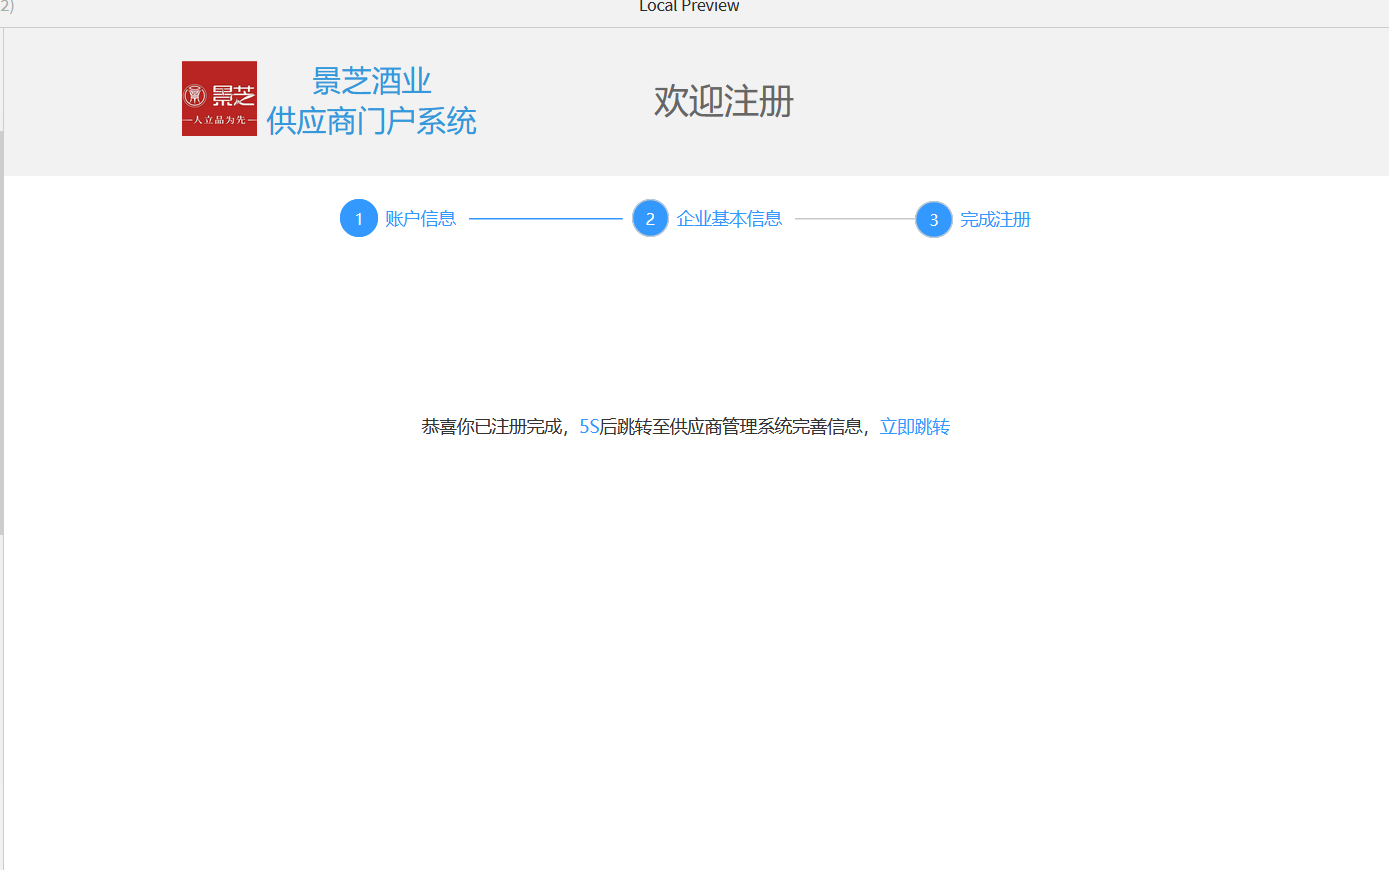This screenshot has height=870, width=1389.
Task: Click the gray progress line before 完成注册
Action: (855, 218)
